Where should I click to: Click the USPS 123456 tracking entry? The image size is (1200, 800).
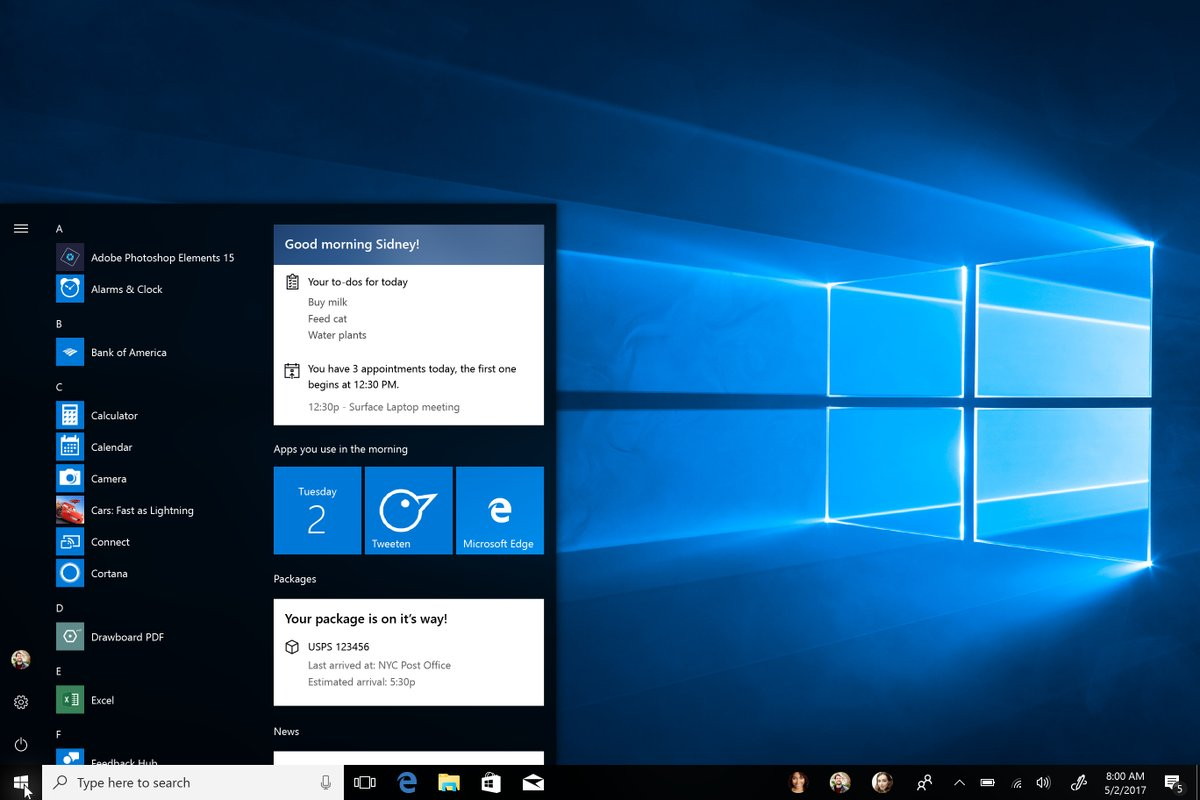[x=338, y=647]
